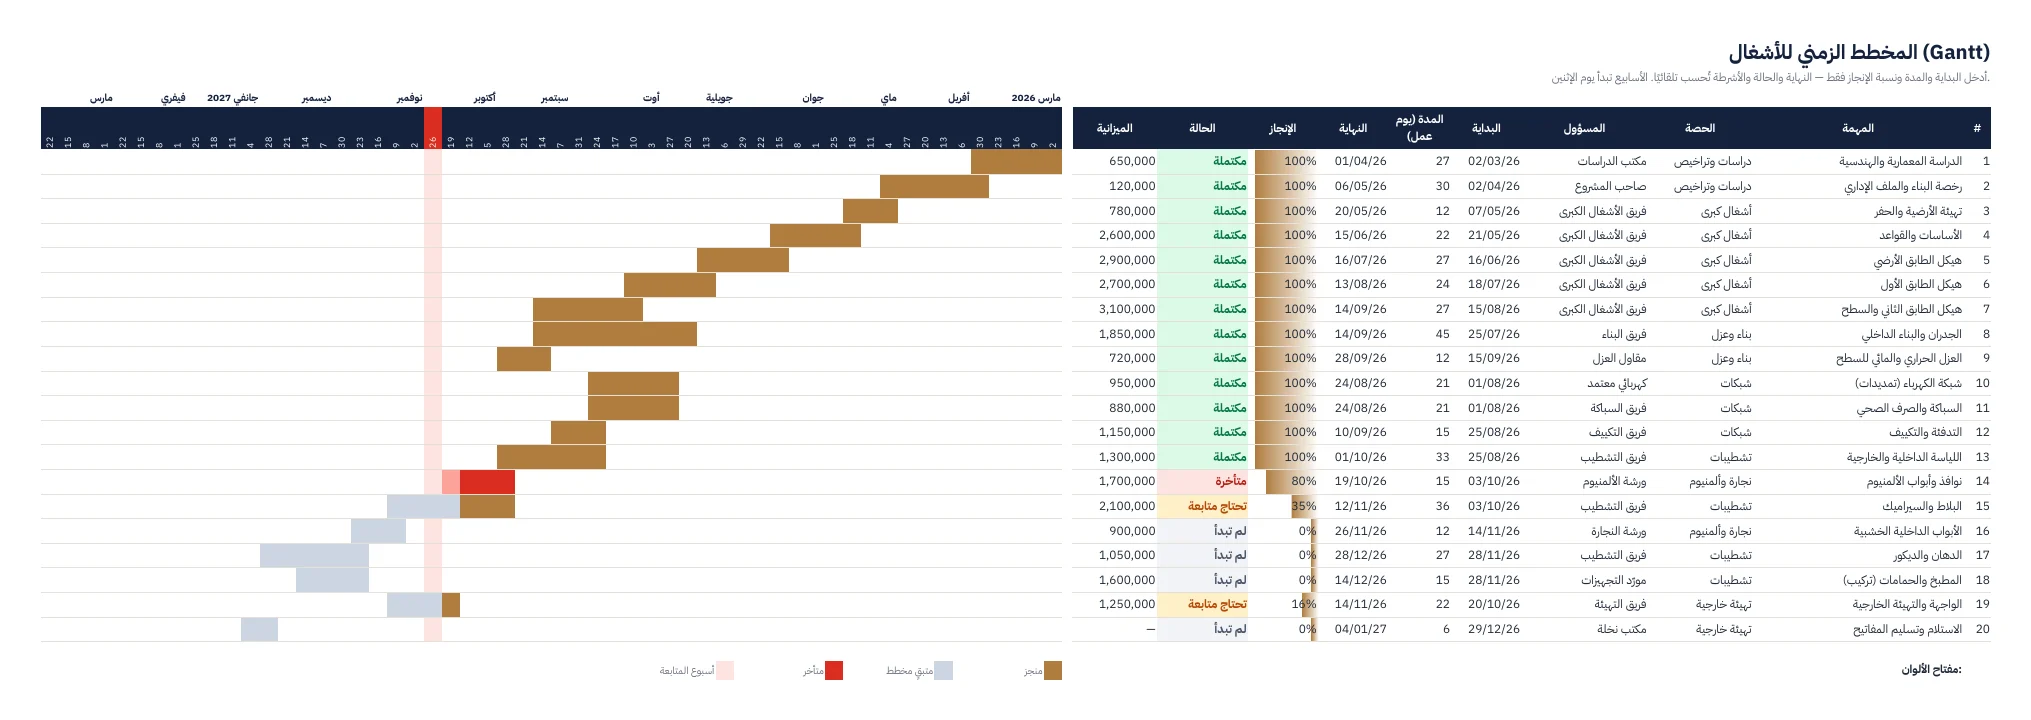Select the 'الميزانية' column header

1114,128
